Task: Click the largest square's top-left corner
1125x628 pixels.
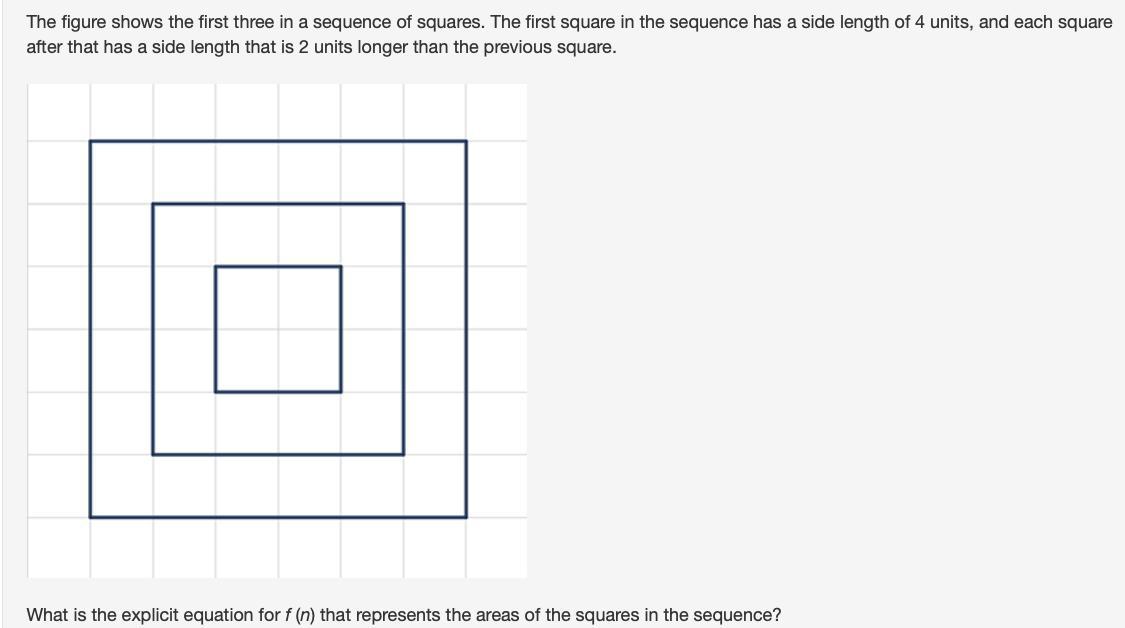Action: pos(90,141)
